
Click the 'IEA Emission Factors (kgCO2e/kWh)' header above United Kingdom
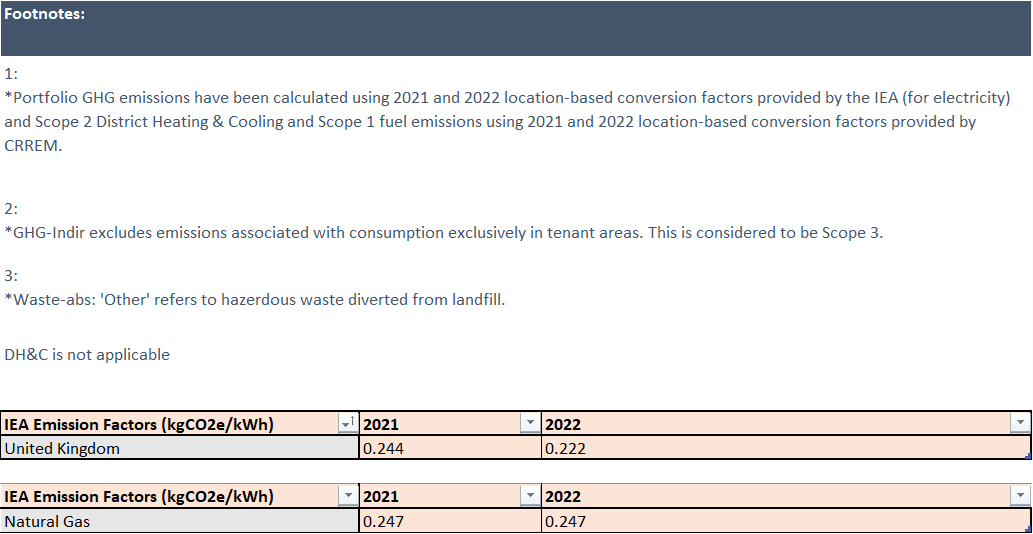coord(139,425)
